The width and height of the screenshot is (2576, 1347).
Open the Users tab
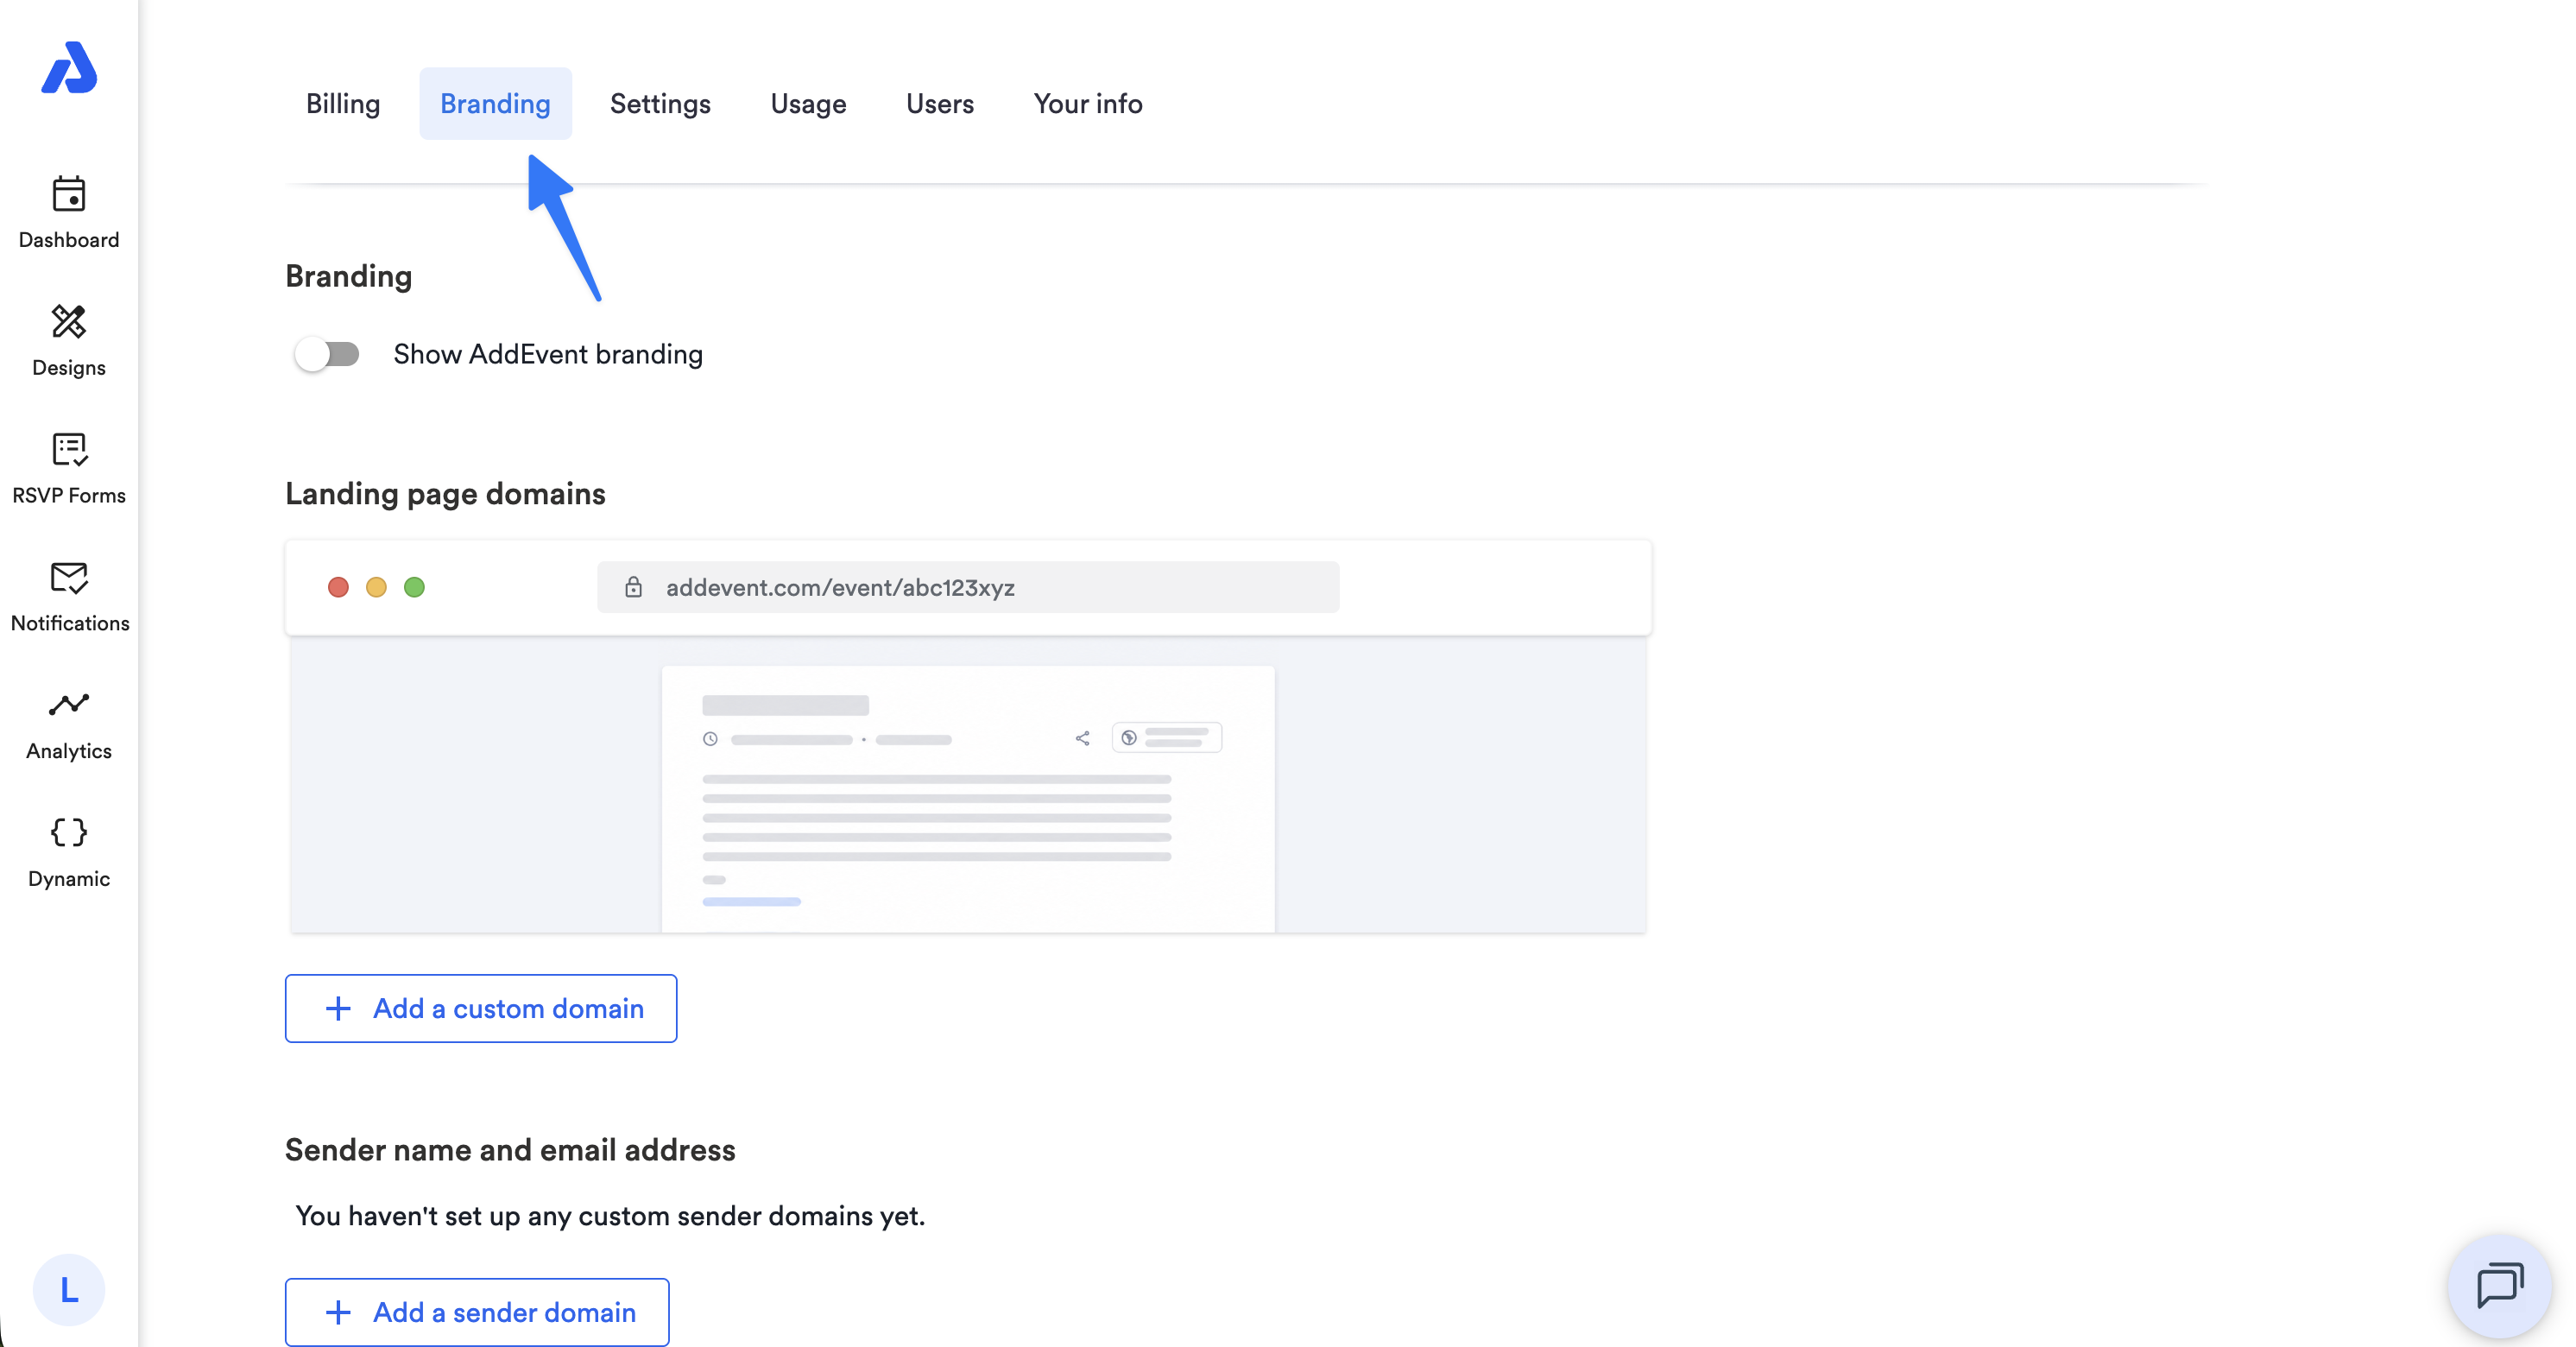(x=940, y=104)
